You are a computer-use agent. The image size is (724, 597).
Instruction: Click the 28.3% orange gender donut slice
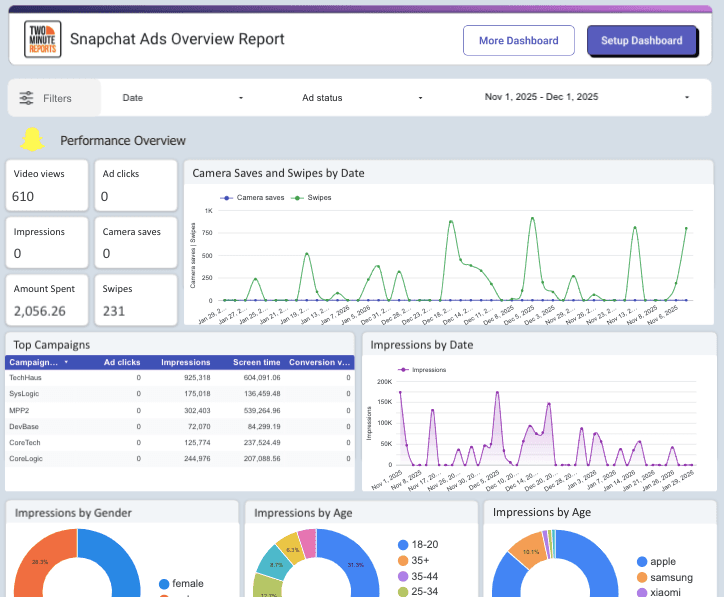(x=40, y=561)
